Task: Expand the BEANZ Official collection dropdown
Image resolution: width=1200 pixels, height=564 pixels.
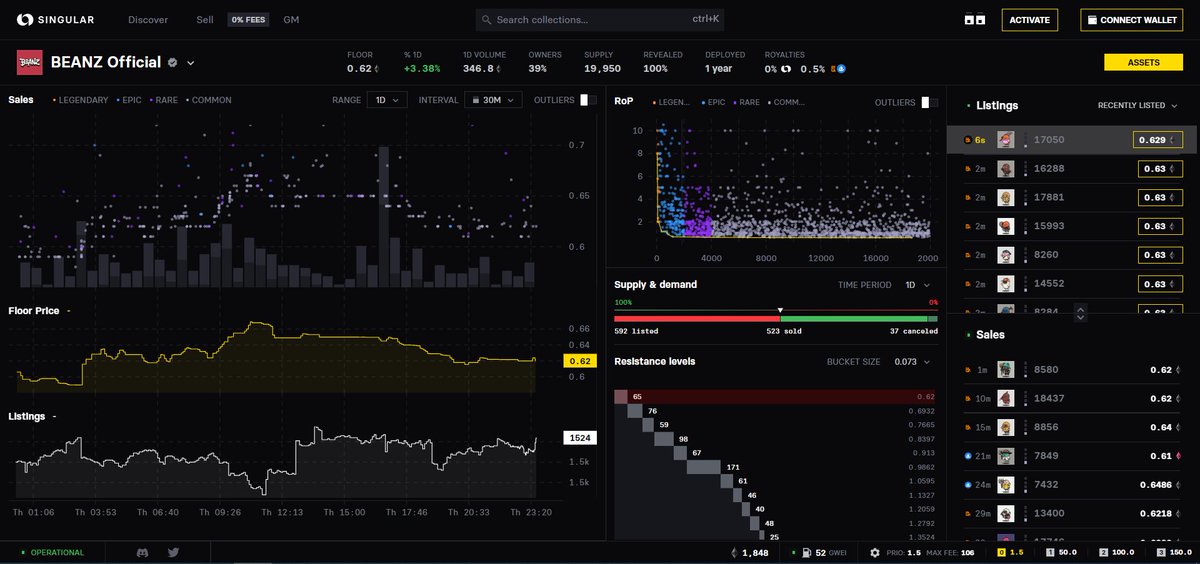Action: tap(190, 63)
